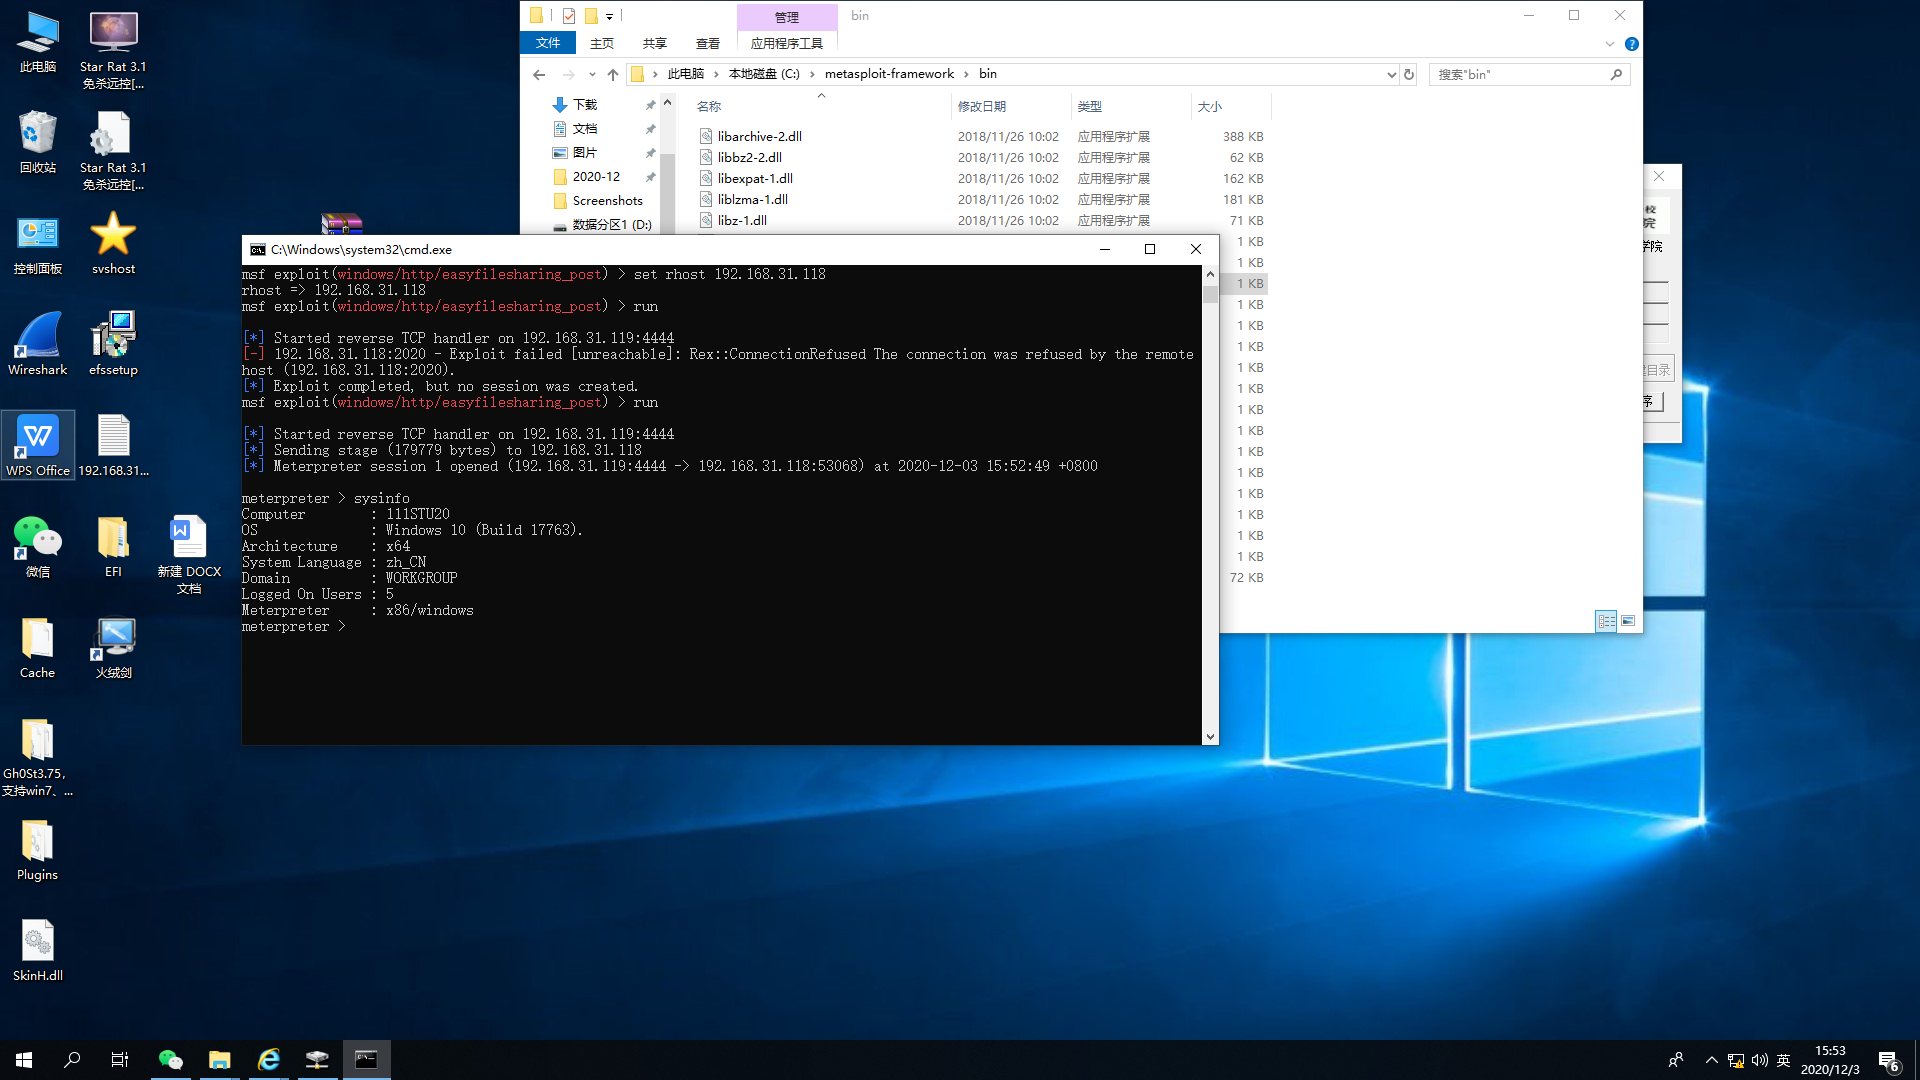Toggle the quick access properties checkmark icon
The height and width of the screenshot is (1080, 1920).
pos(569,16)
